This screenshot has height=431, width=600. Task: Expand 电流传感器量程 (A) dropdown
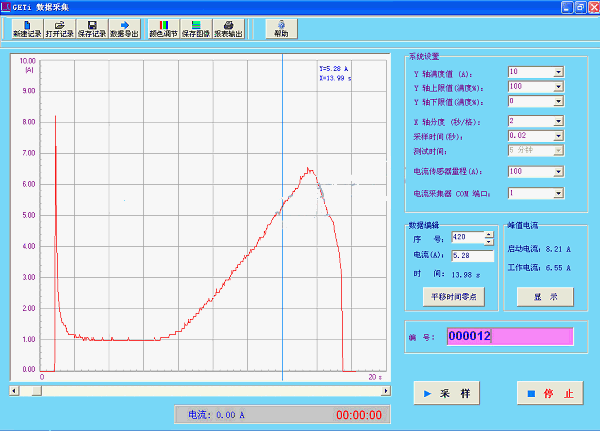pyautogui.click(x=558, y=172)
